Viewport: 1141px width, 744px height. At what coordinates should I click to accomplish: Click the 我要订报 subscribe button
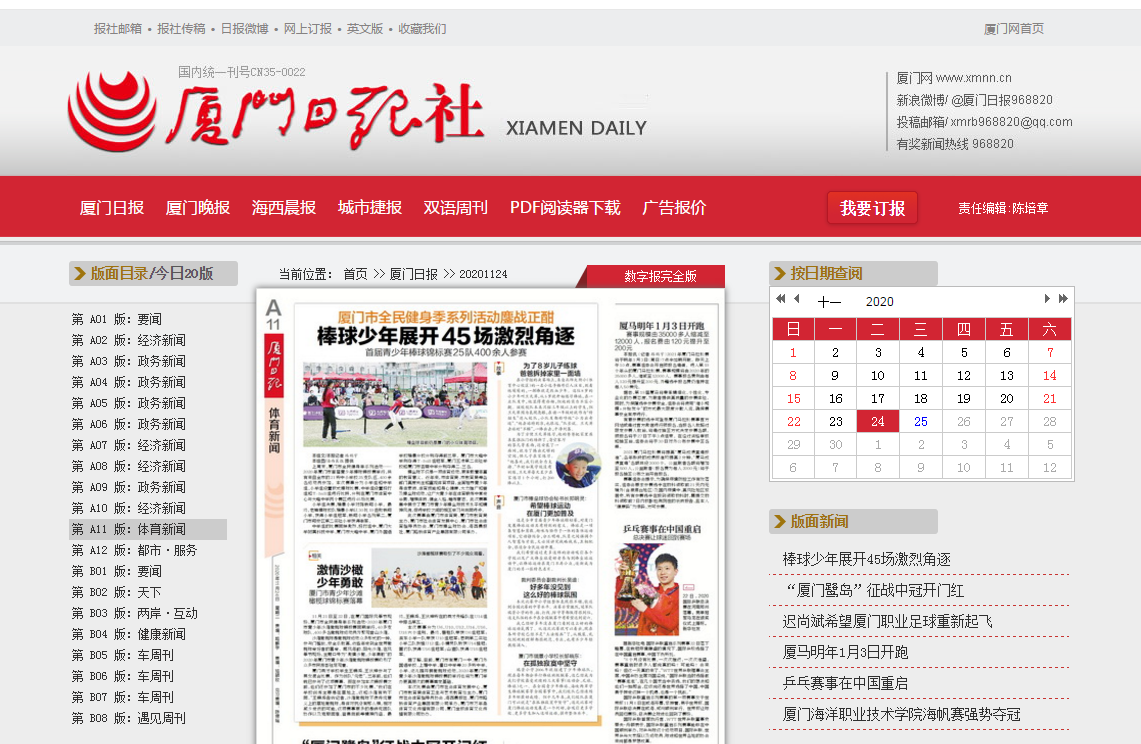click(872, 208)
